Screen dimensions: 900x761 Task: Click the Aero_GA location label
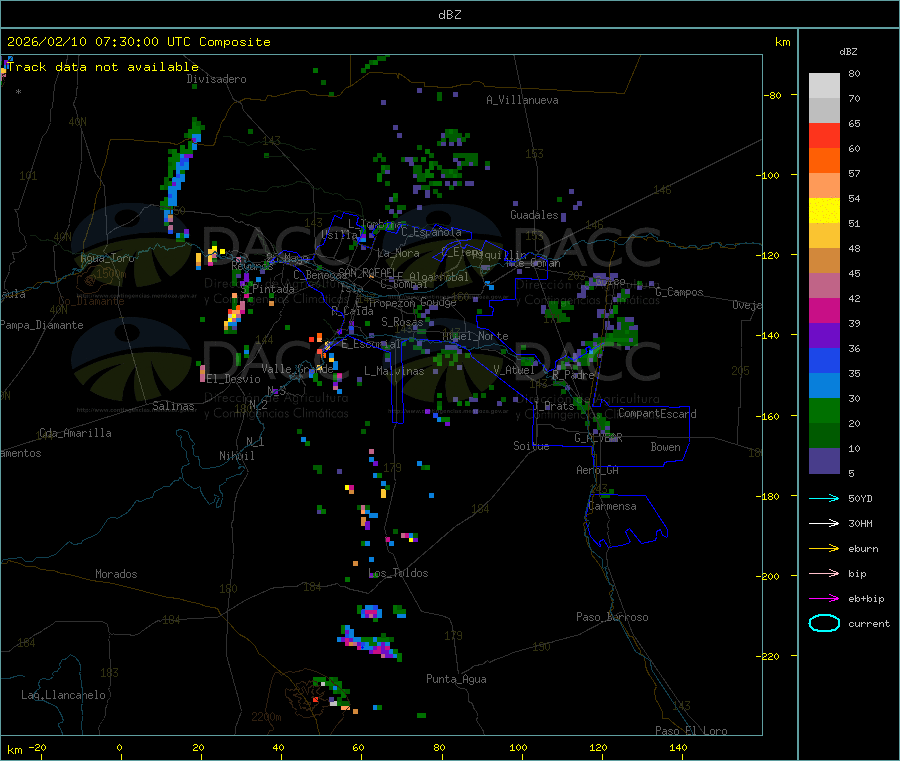[x=598, y=470]
